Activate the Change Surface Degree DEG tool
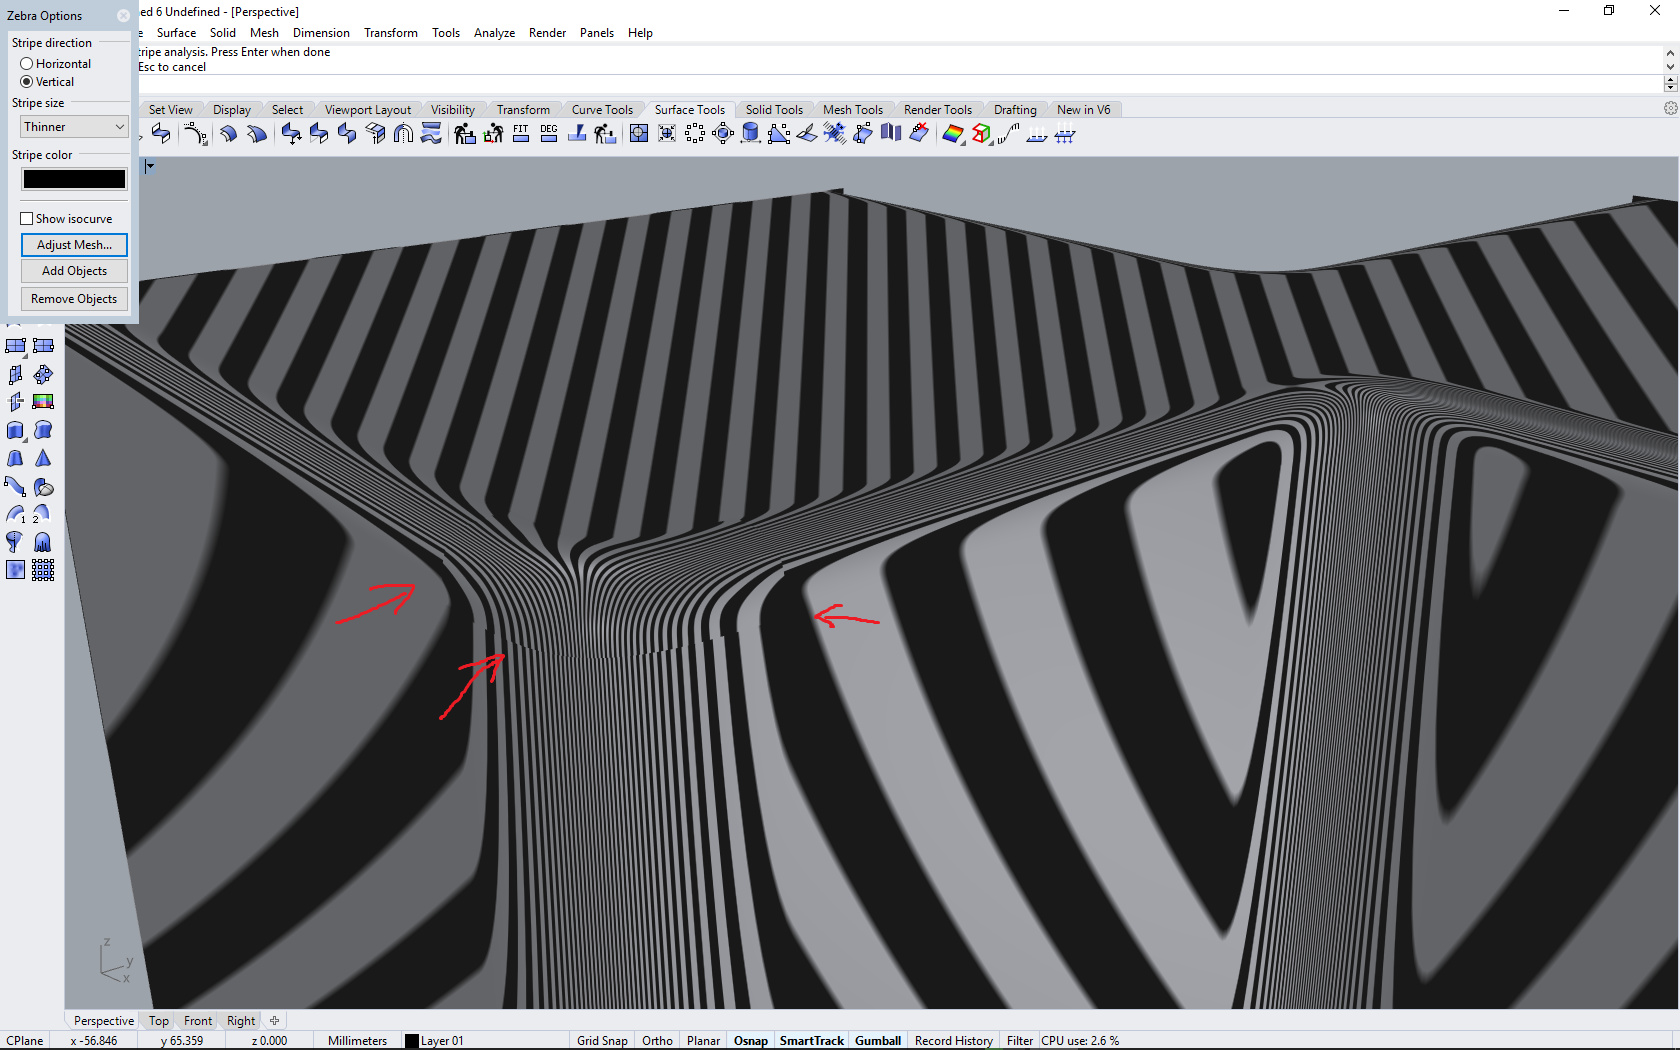The image size is (1680, 1050). pos(549,133)
